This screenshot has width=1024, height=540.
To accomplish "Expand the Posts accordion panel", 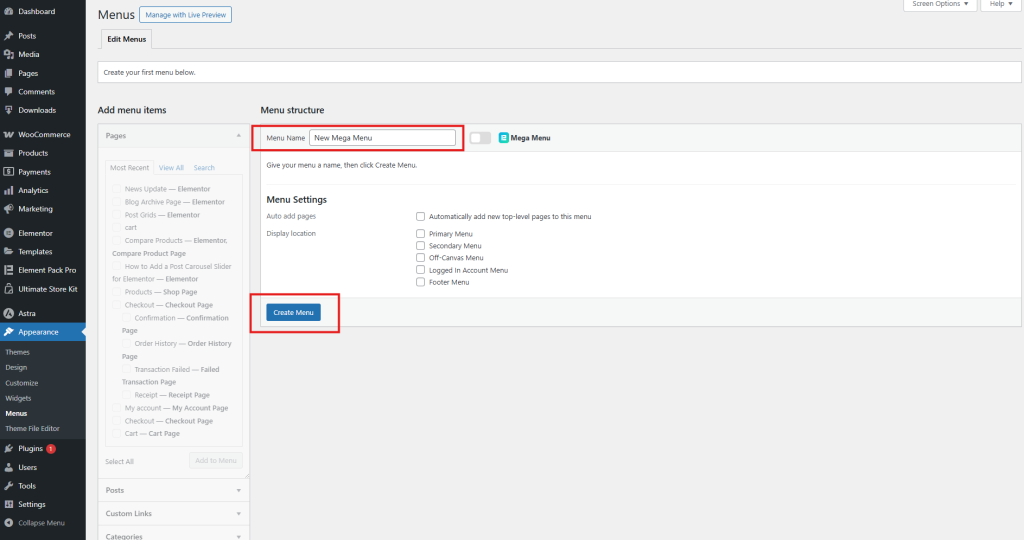I will pyautogui.click(x=173, y=490).
